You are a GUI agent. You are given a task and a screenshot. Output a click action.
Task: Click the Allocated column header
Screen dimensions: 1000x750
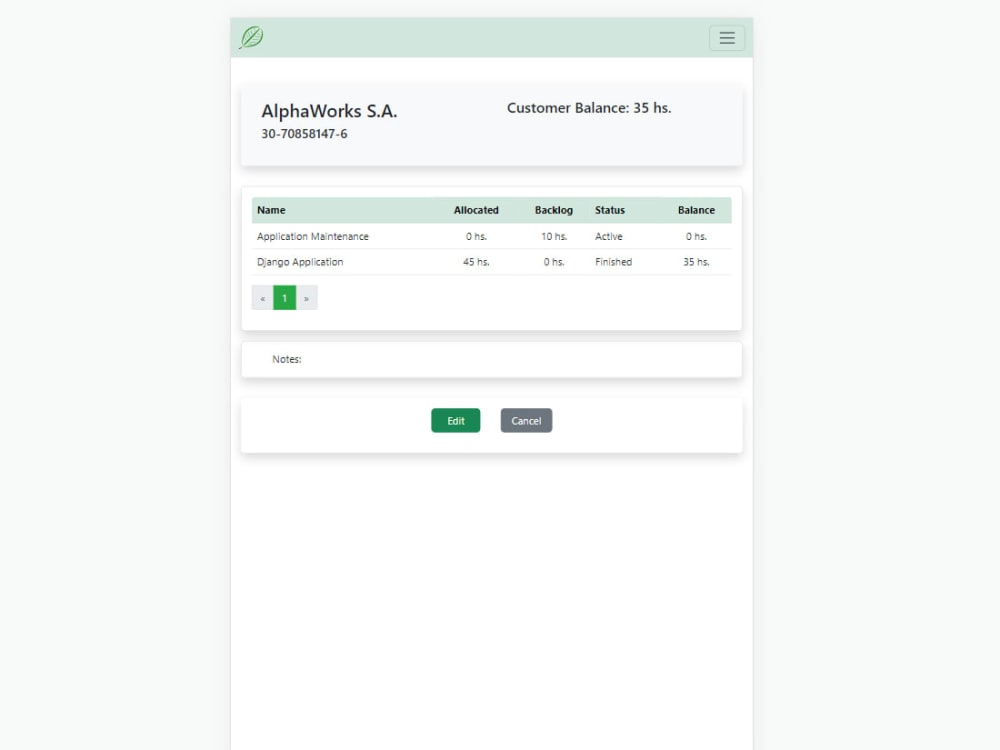(x=476, y=210)
